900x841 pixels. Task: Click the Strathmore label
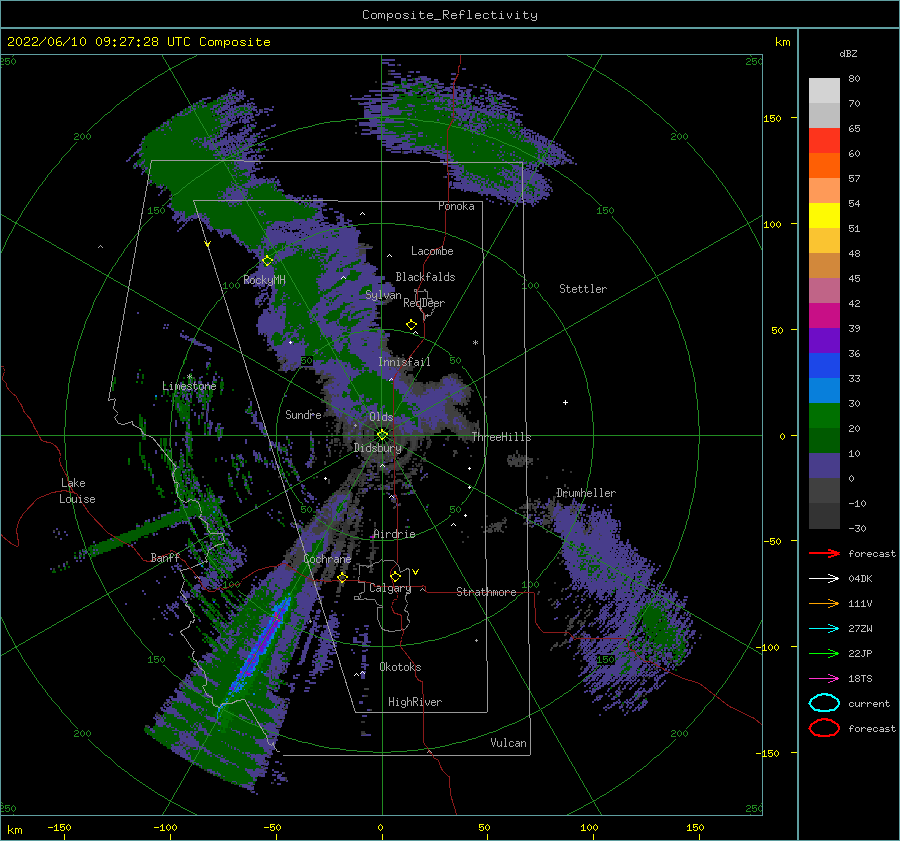[x=486, y=592]
